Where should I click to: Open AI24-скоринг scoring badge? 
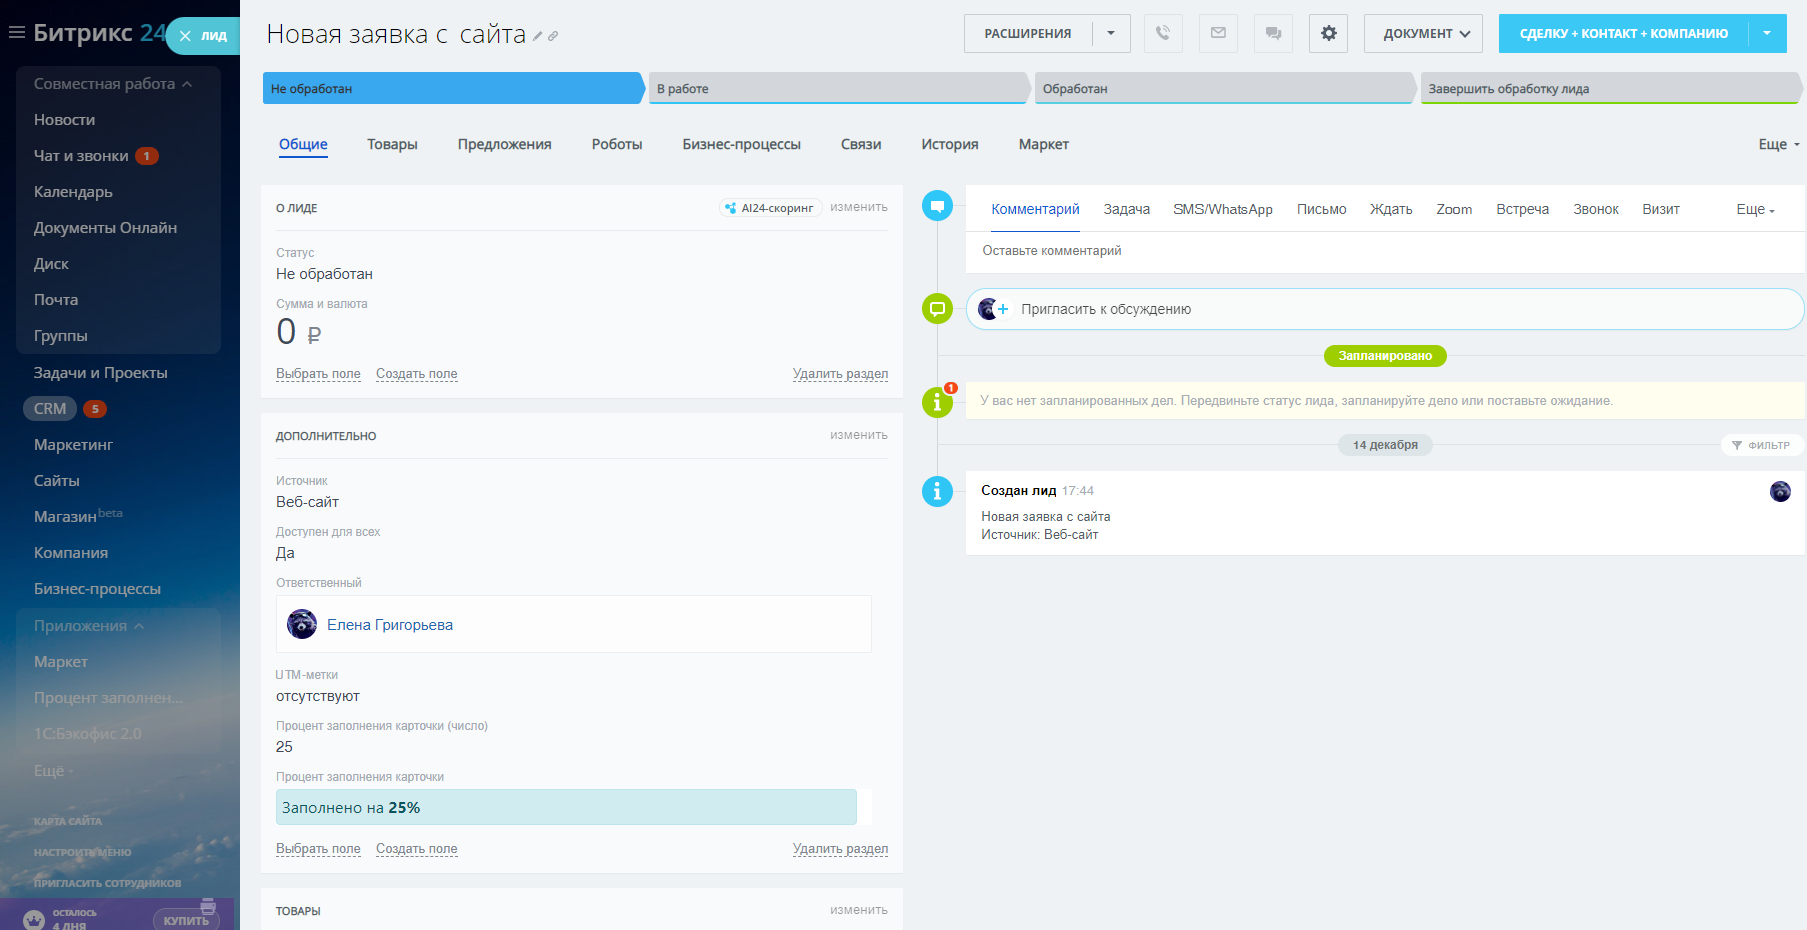coord(770,208)
